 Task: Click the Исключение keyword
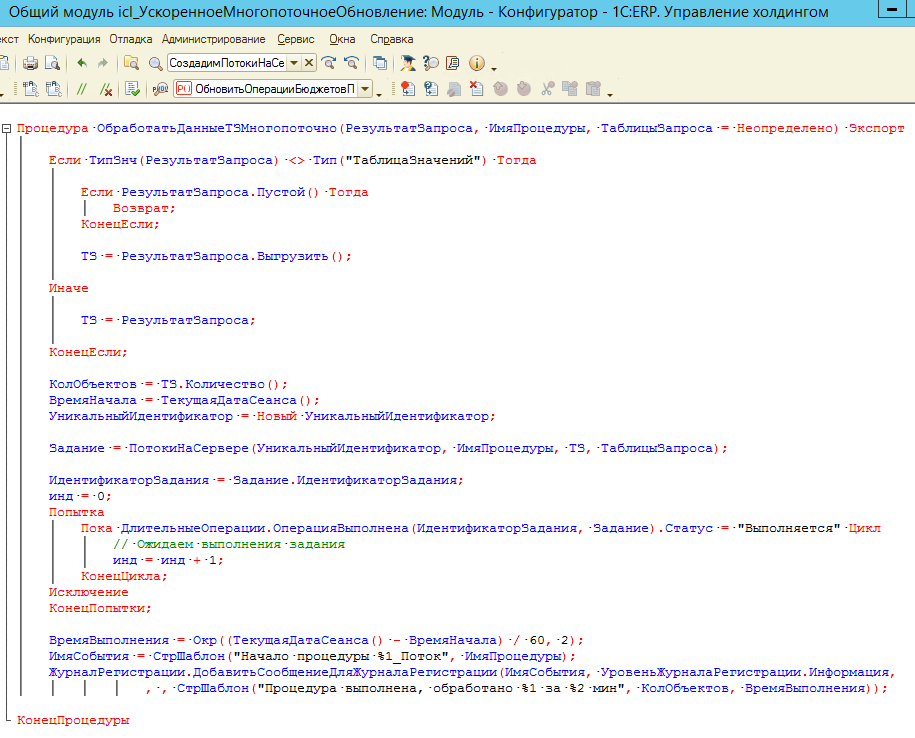point(89,592)
